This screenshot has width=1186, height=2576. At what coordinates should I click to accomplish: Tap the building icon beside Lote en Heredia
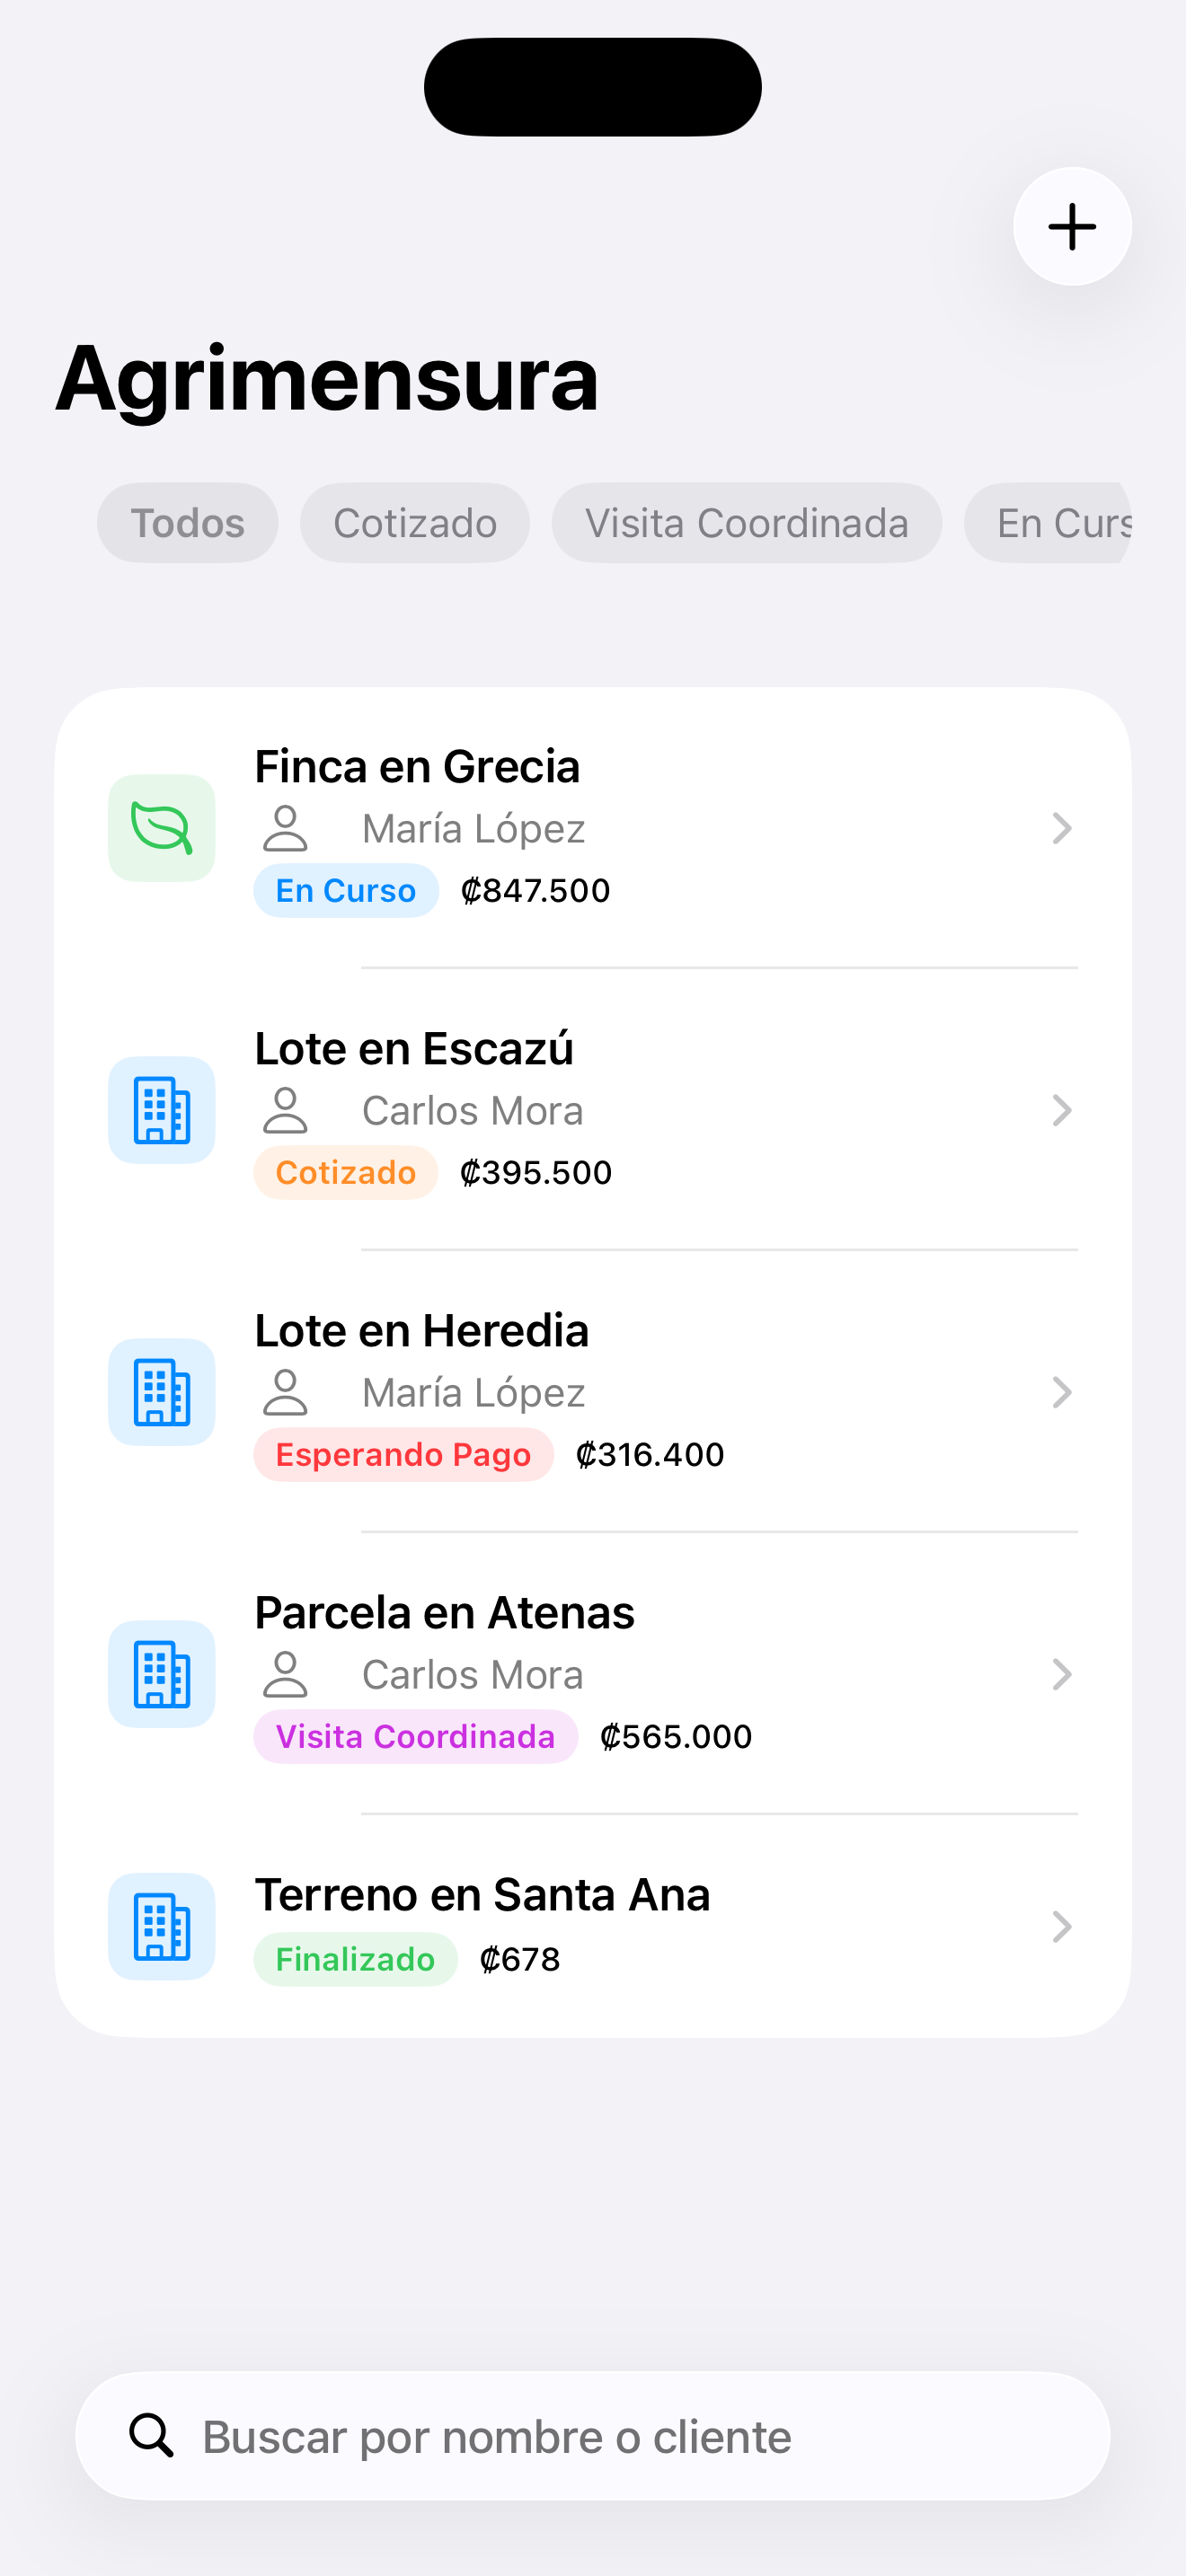pos(161,1392)
